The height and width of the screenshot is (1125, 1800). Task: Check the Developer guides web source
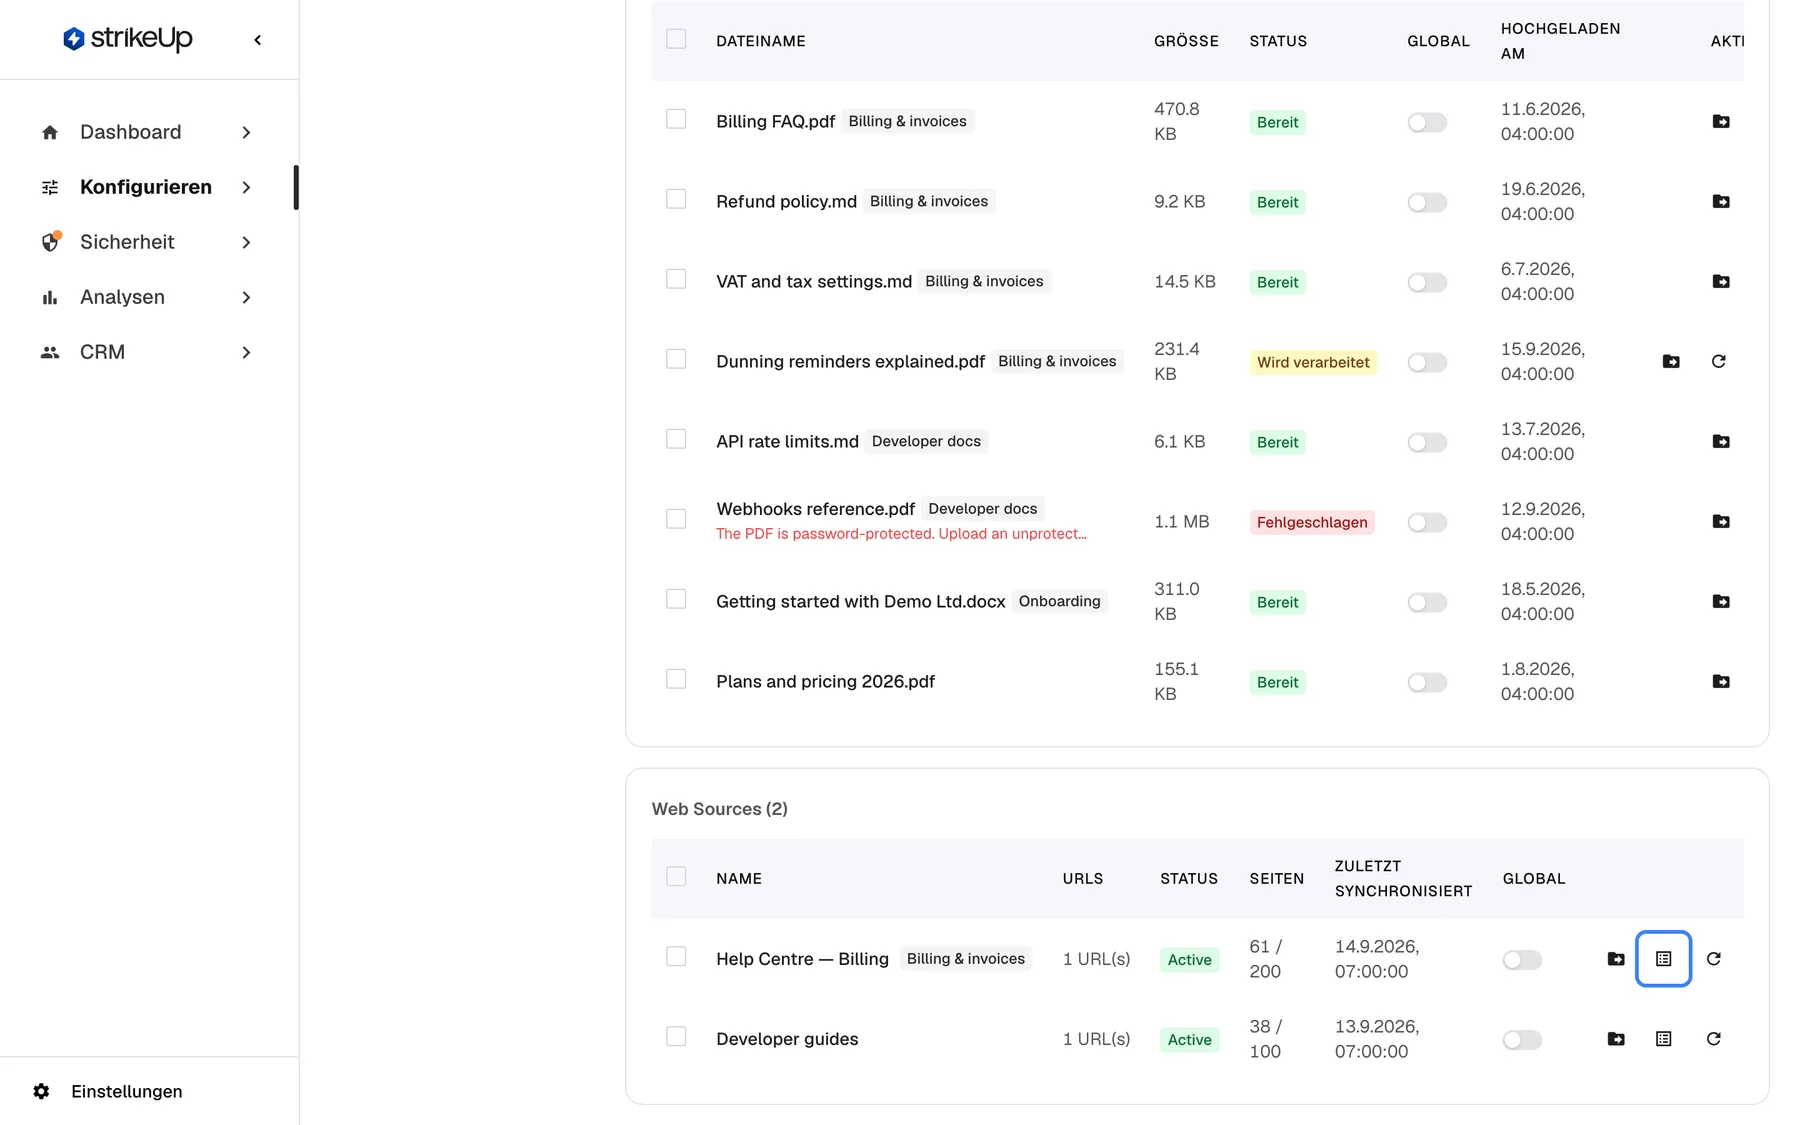coord(676,1037)
